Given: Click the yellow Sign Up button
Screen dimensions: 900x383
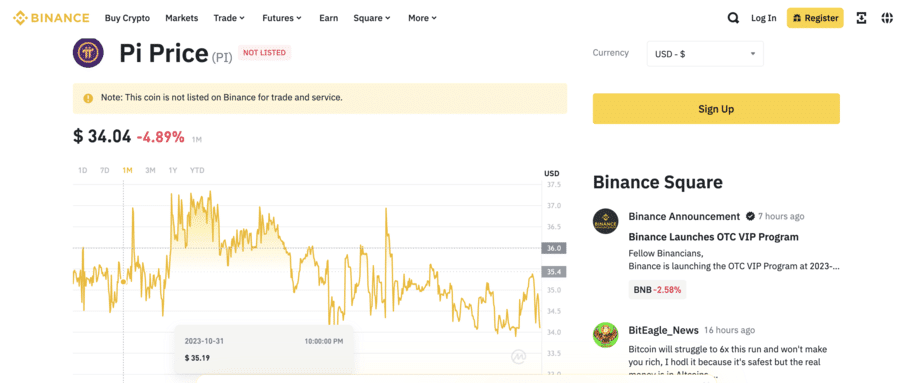Looking at the screenshot, I should coord(716,109).
